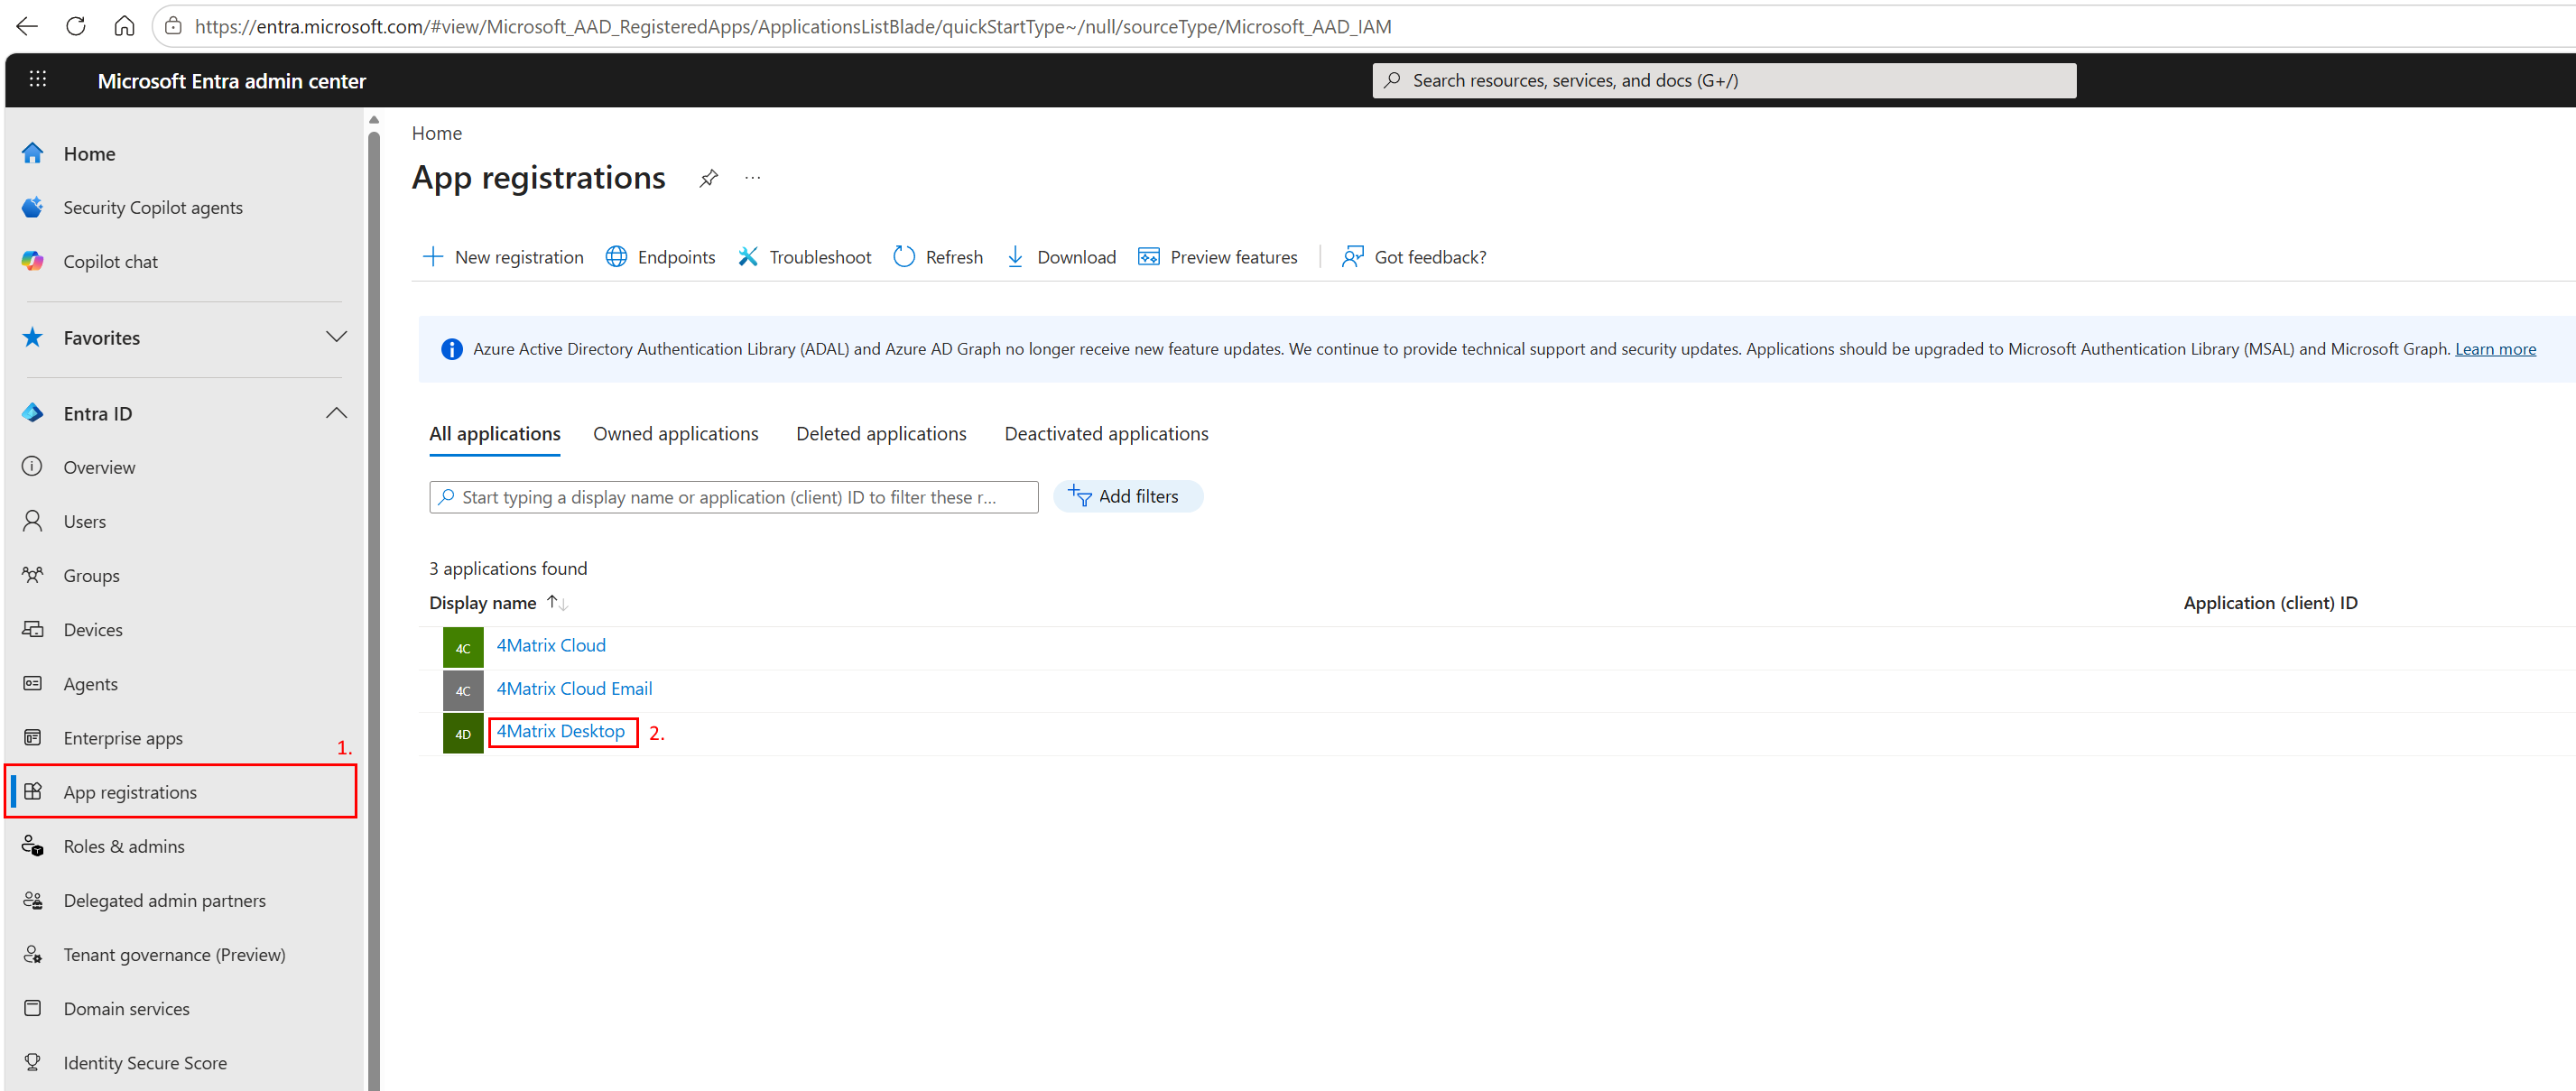Click the Home breadcrumb link
This screenshot has width=2576, height=1091.
pos(437,133)
